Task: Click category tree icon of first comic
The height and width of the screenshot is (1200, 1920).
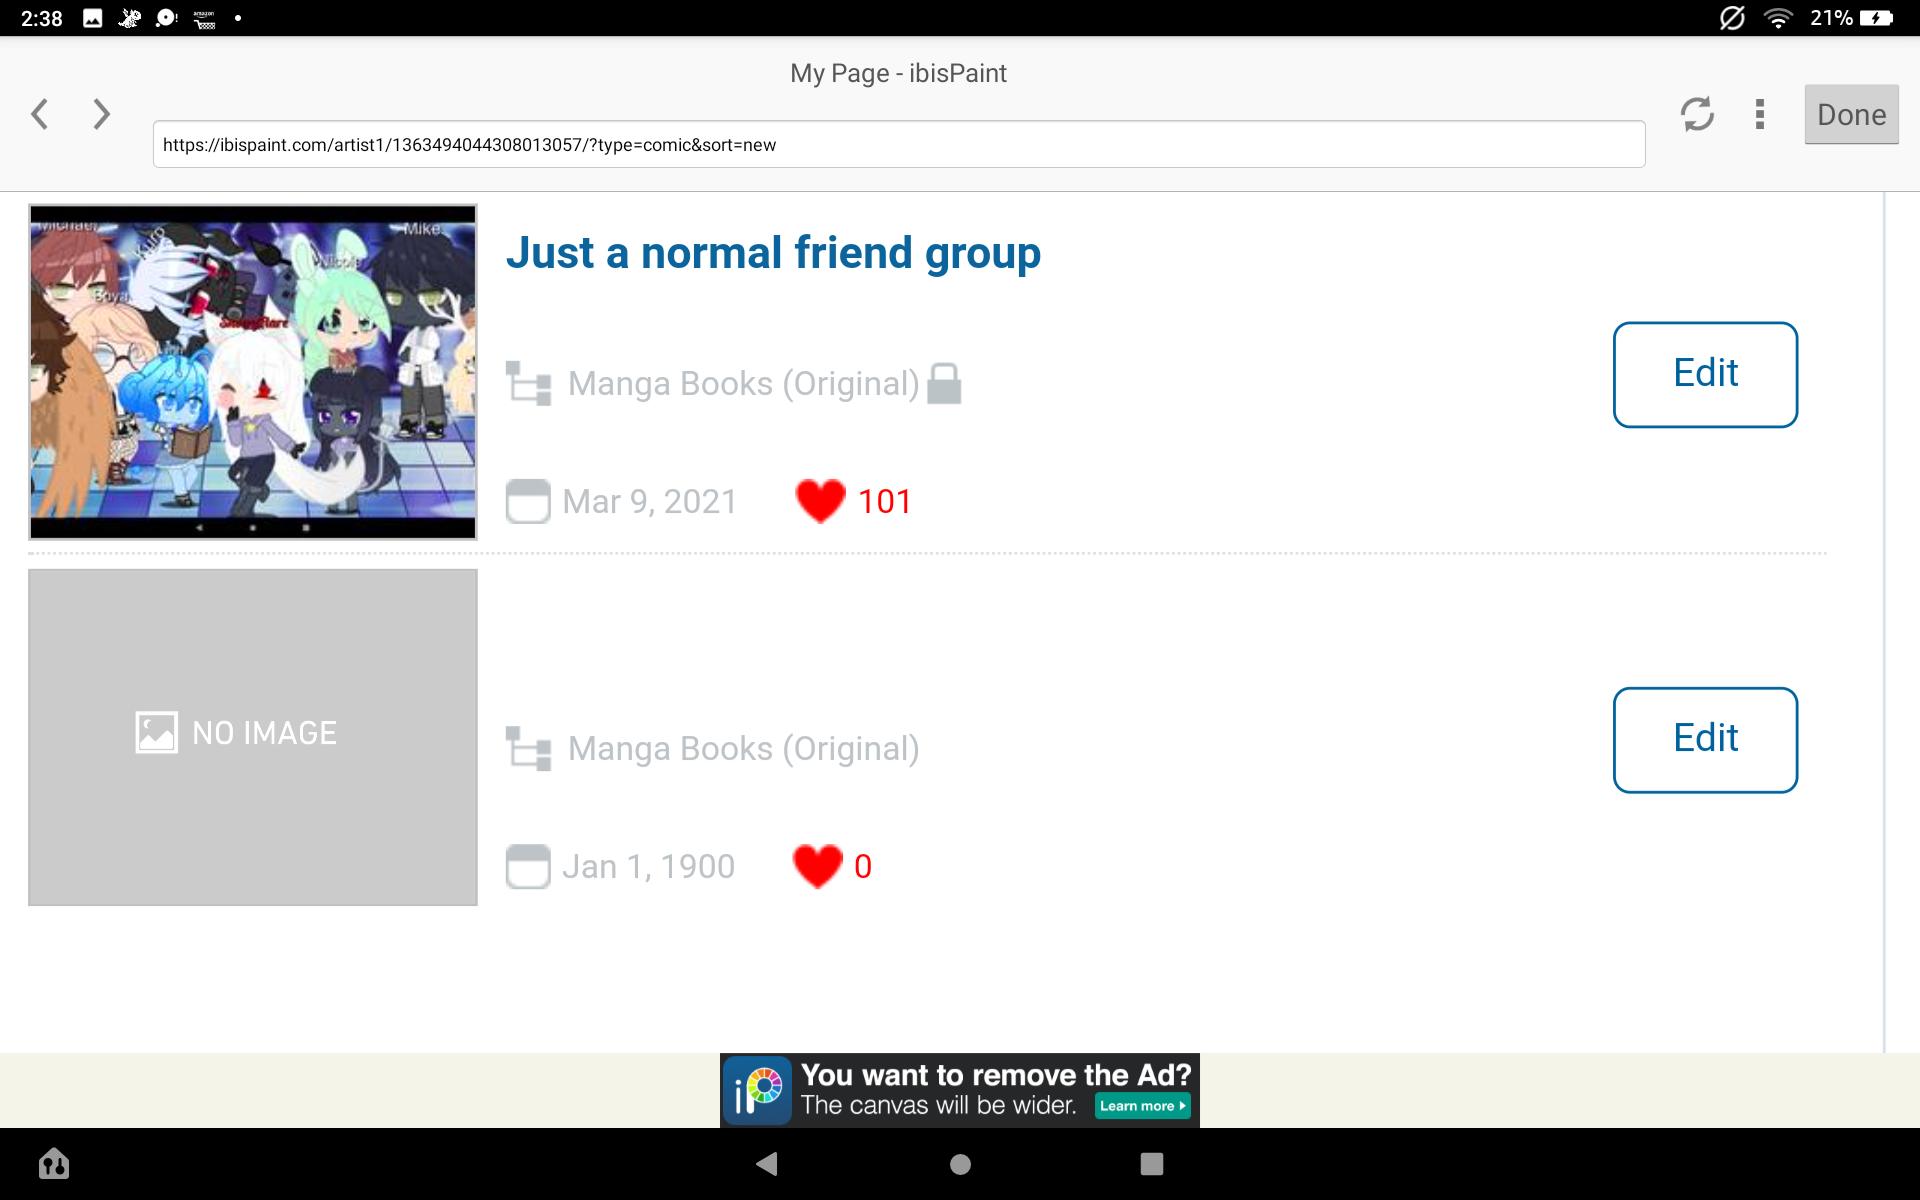Action: (x=528, y=384)
